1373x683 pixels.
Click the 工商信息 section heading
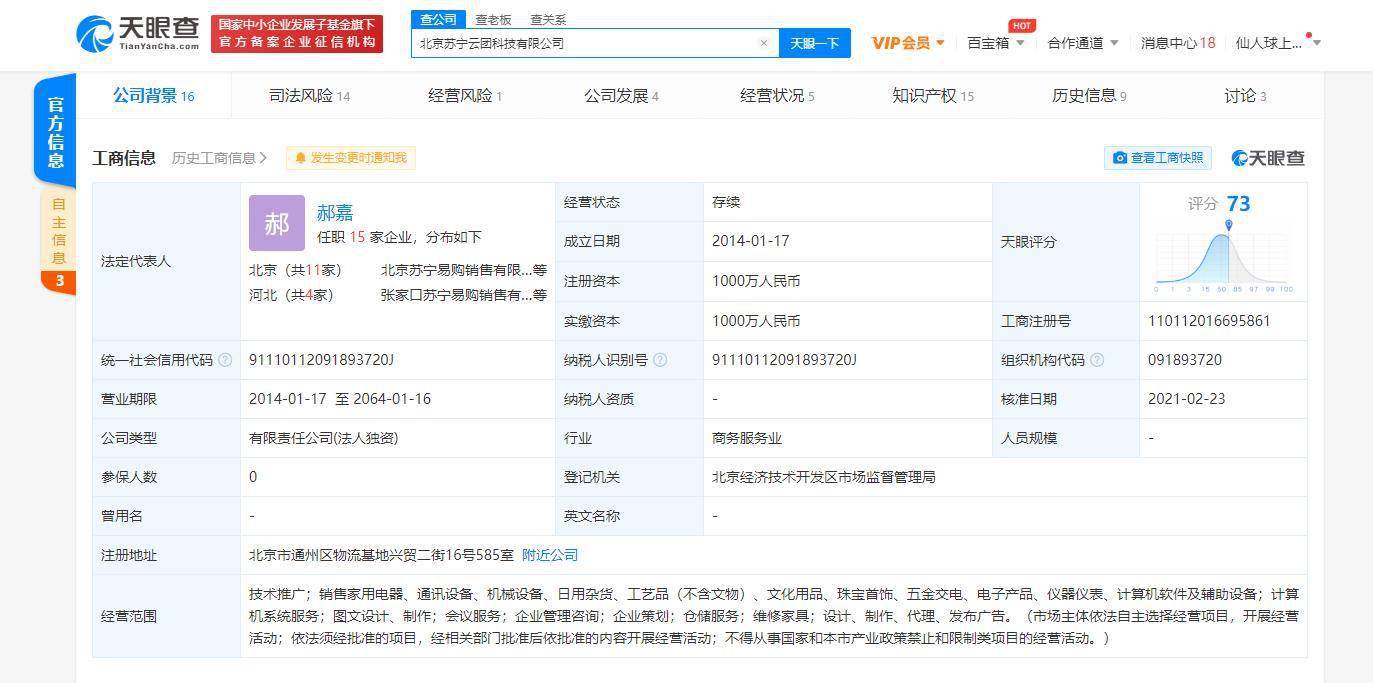pyautogui.click(x=124, y=158)
